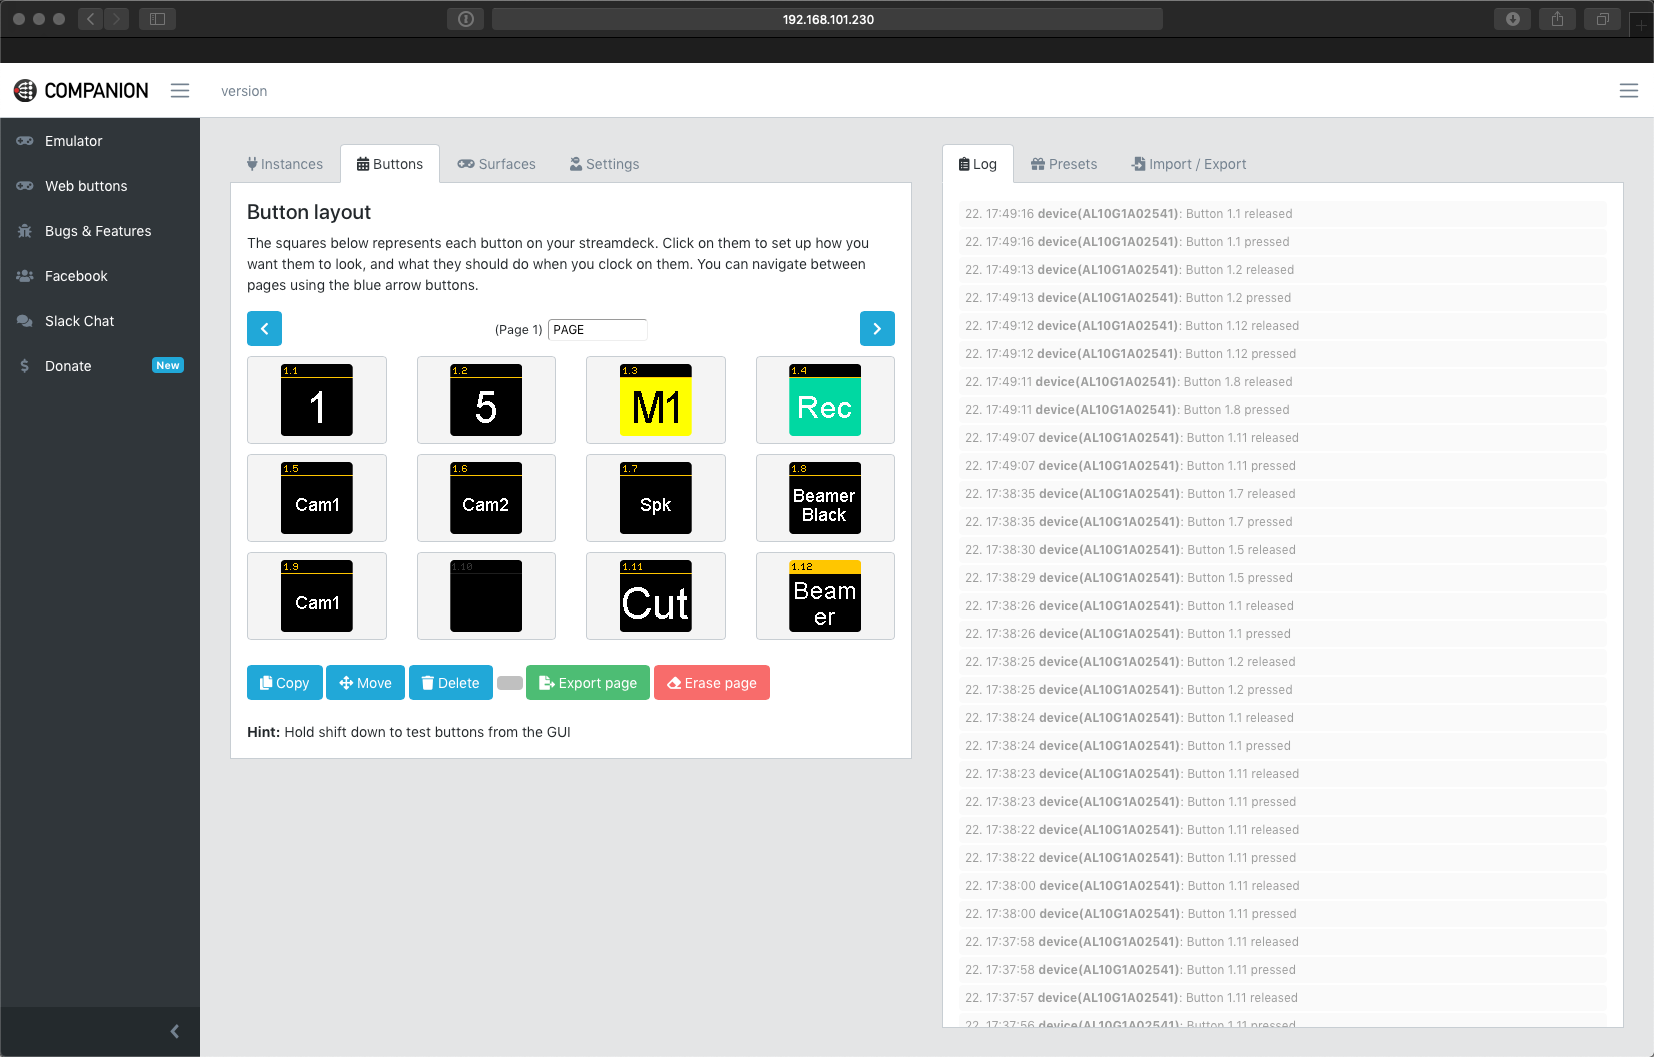The height and width of the screenshot is (1057, 1654).
Task: Select empty button 1.10
Action: click(486, 596)
